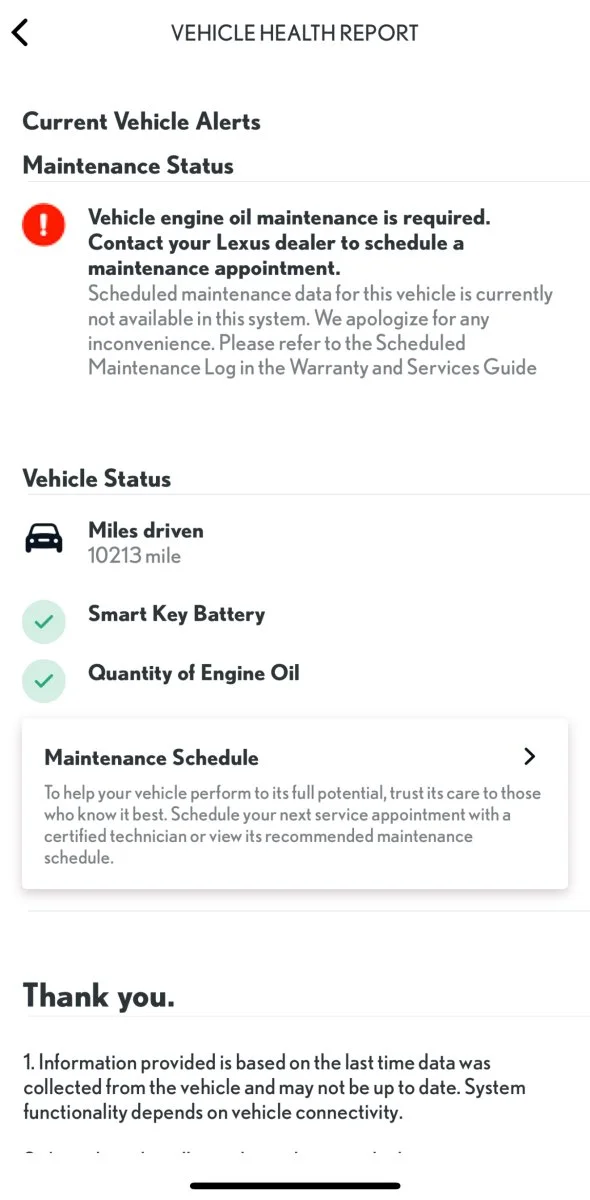Tap the scheduled maintenance data unavailable note

tap(320, 331)
